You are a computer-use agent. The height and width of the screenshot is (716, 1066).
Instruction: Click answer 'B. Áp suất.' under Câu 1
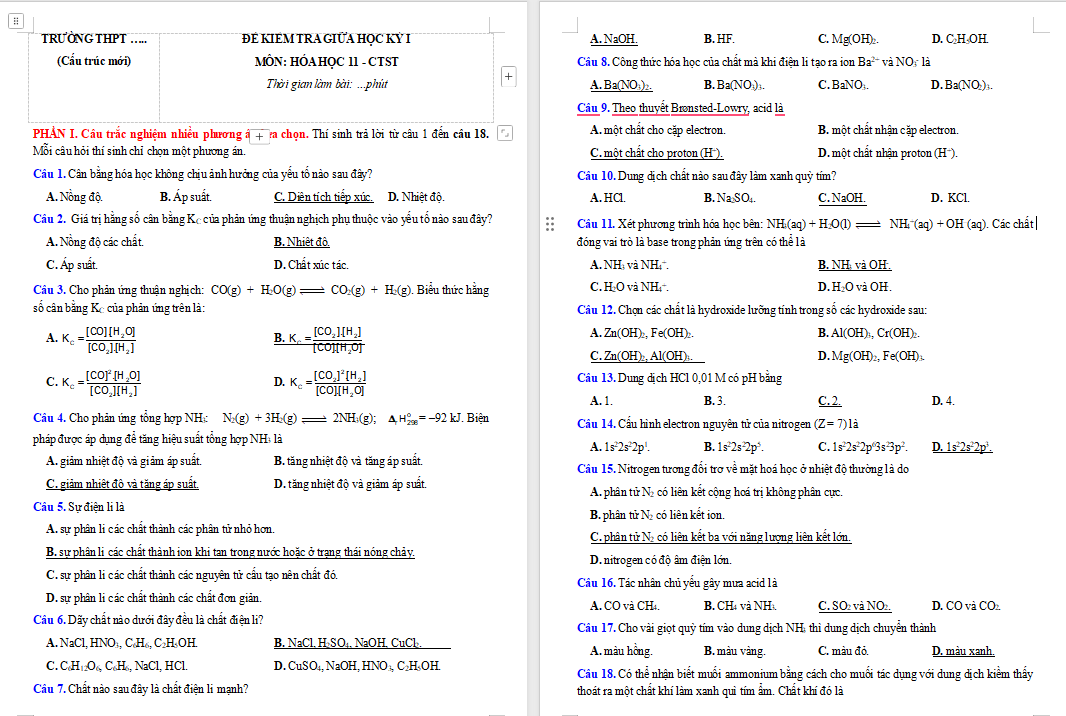pyautogui.click(x=186, y=197)
